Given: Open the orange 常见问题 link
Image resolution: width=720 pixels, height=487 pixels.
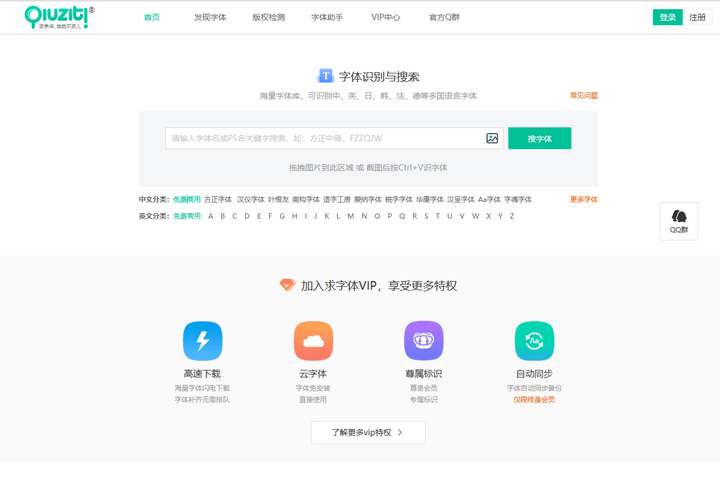Looking at the screenshot, I should click(x=584, y=95).
